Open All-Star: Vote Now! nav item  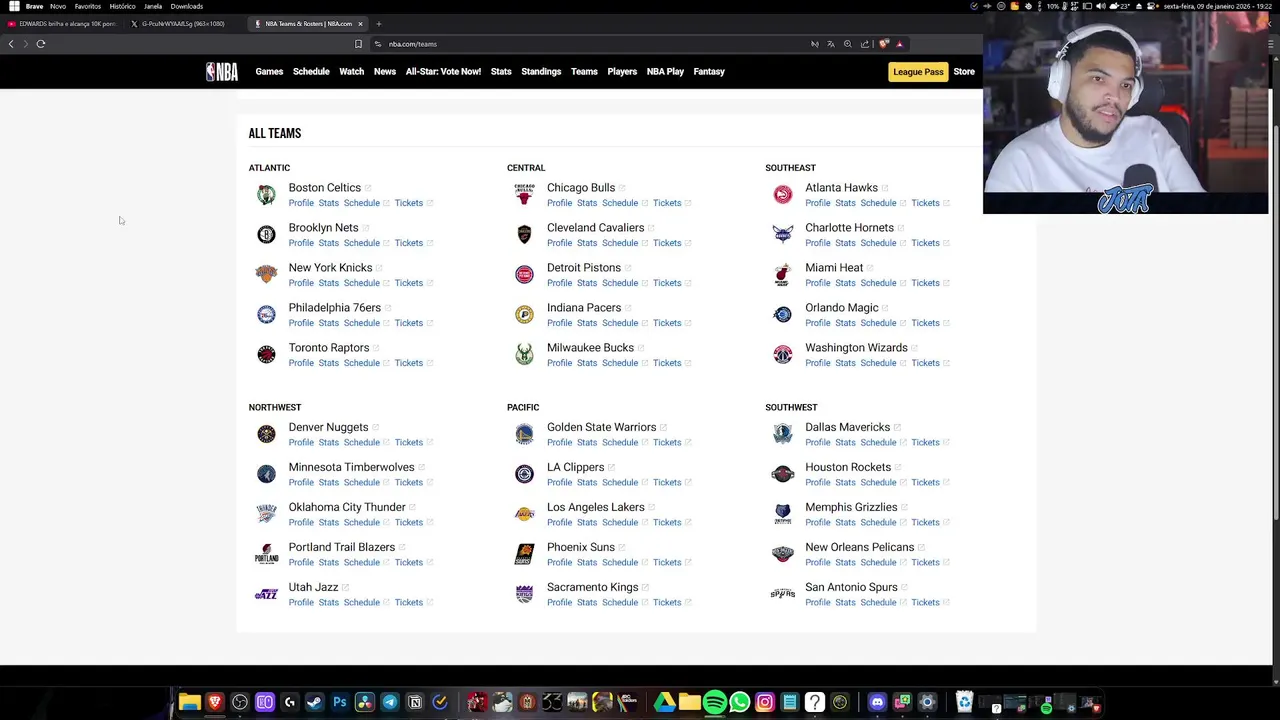443,72
